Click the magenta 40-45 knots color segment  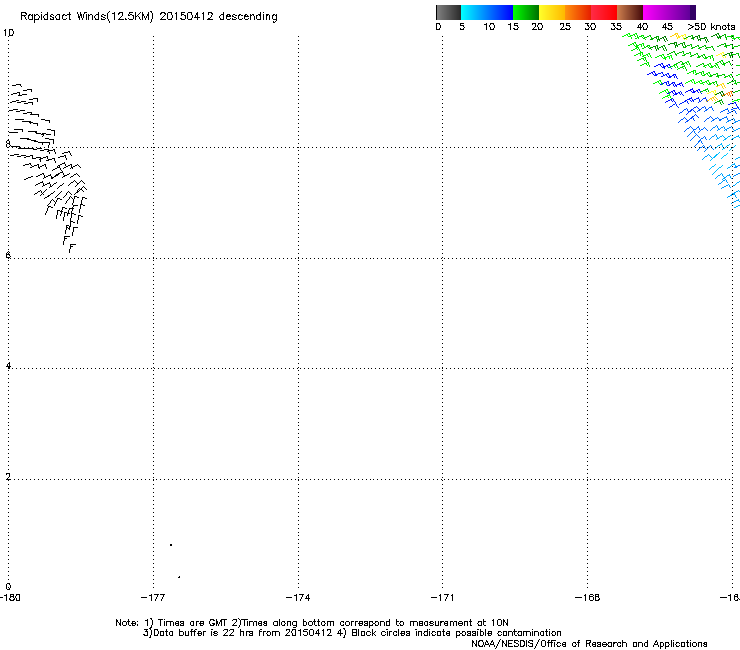tap(656, 12)
